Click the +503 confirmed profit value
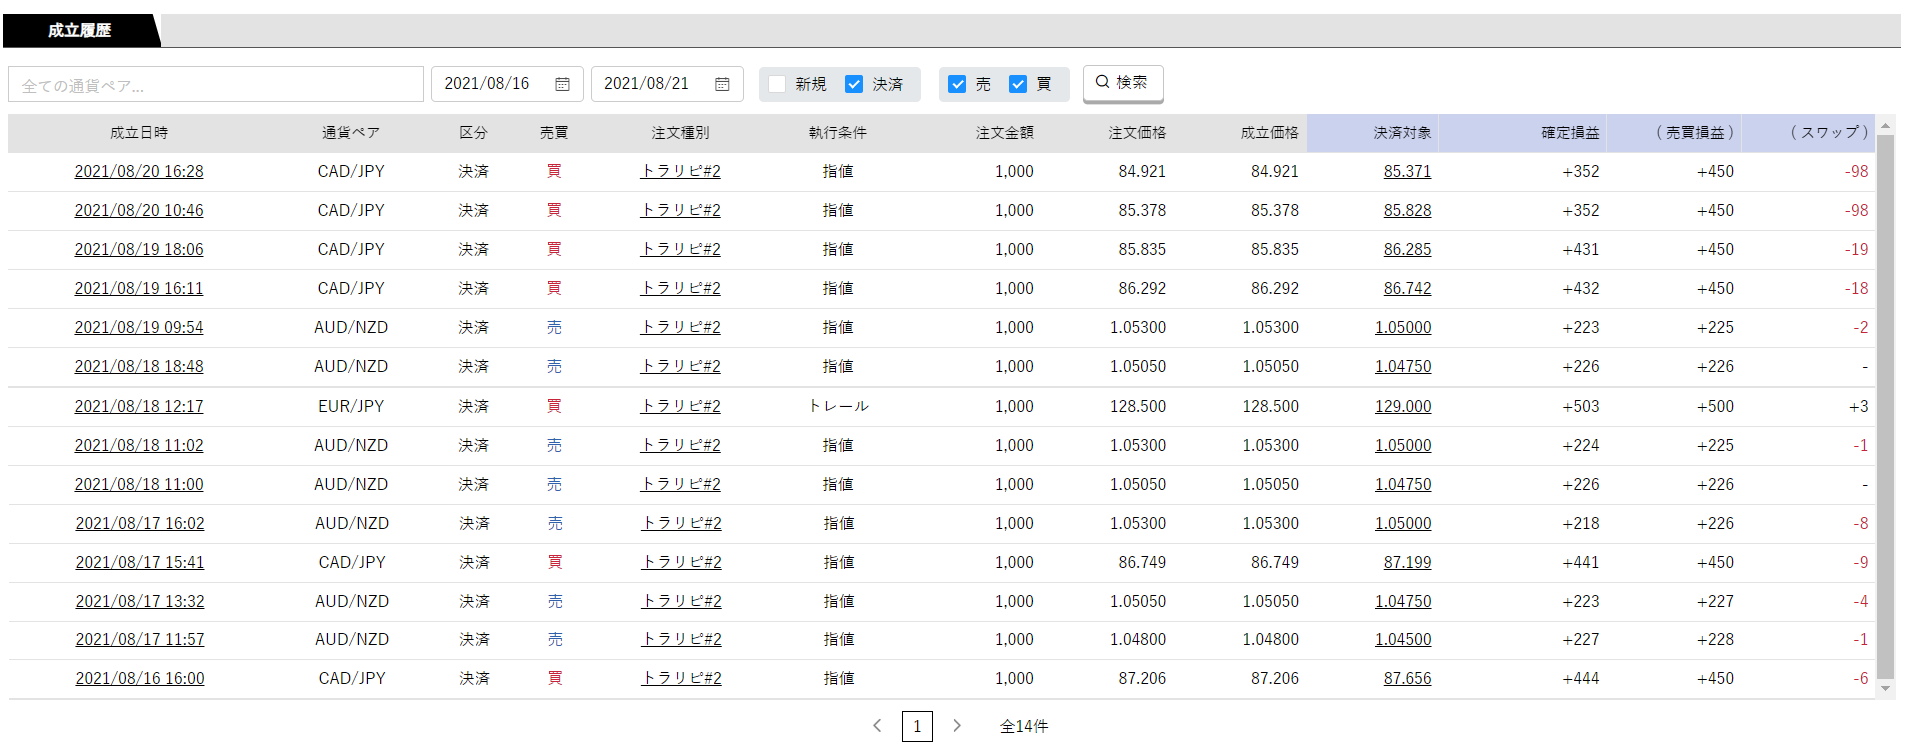This screenshot has height=750, width=1911. [1581, 406]
